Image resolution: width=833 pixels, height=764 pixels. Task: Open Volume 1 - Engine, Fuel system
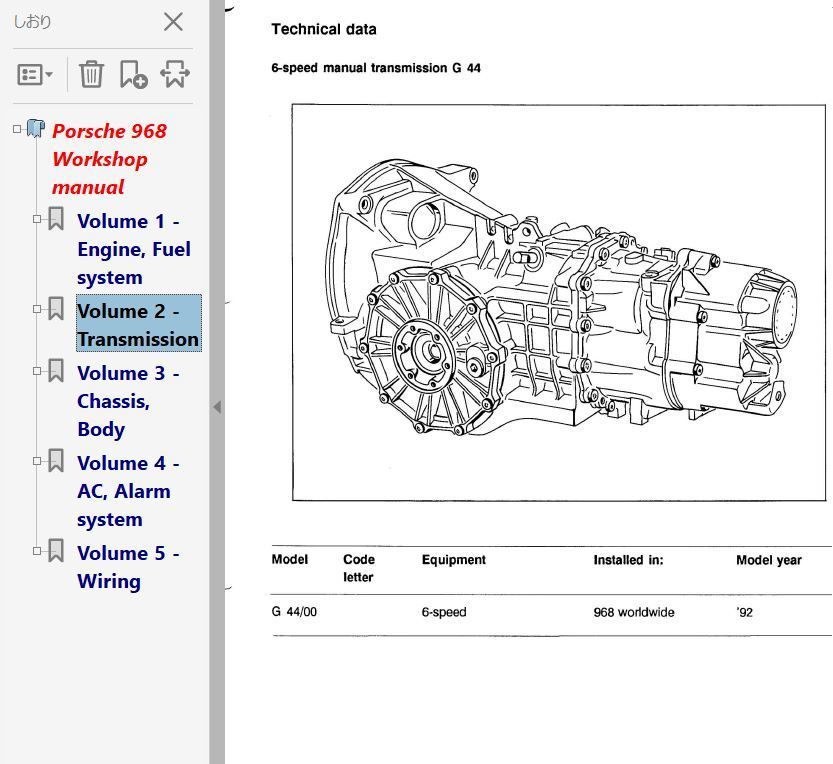134,249
